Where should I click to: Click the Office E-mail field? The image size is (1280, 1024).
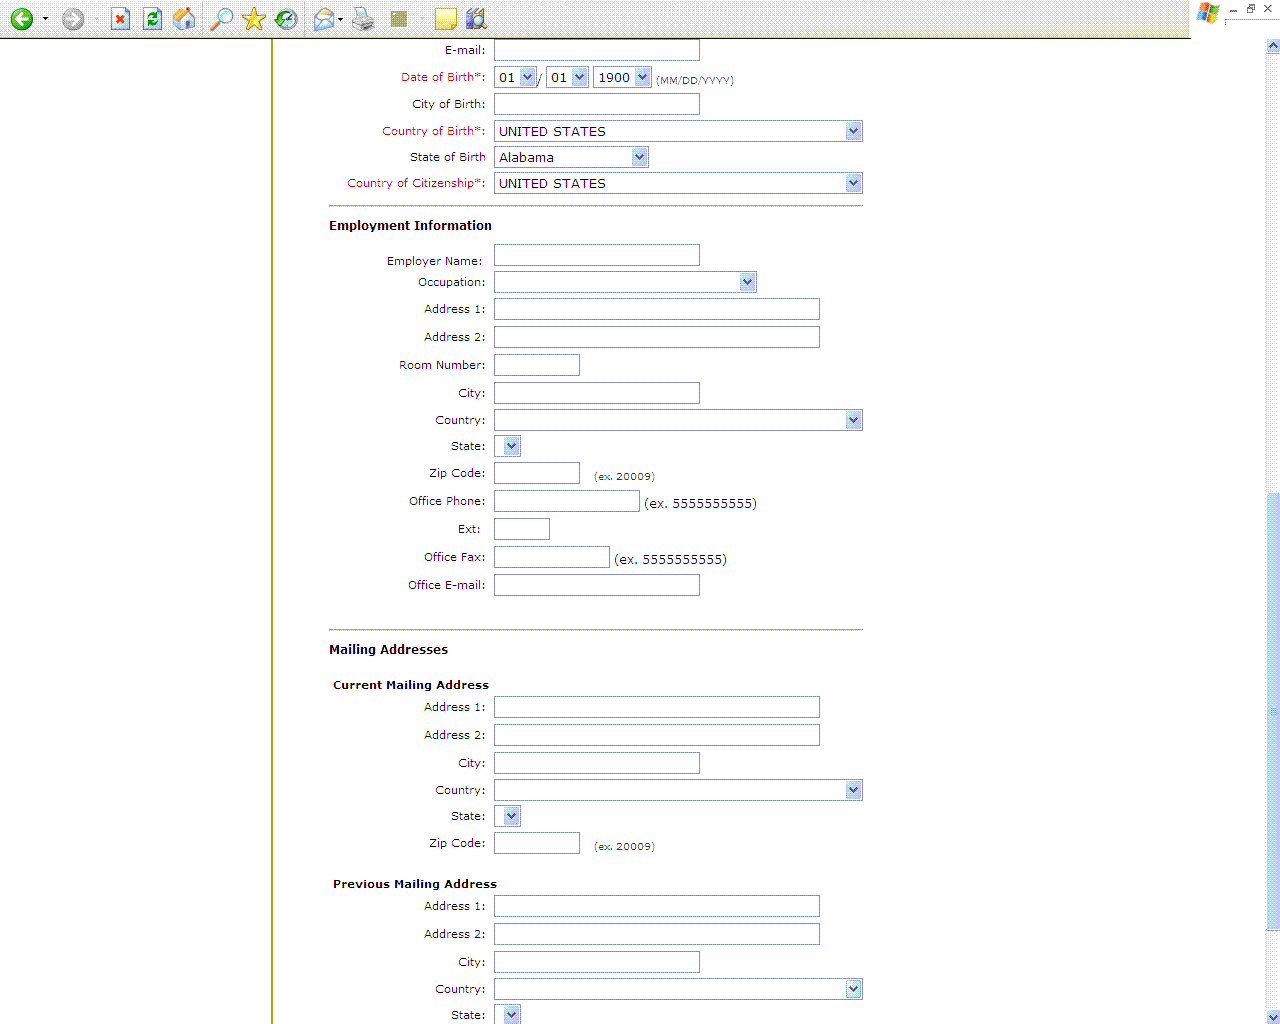[x=597, y=585]
